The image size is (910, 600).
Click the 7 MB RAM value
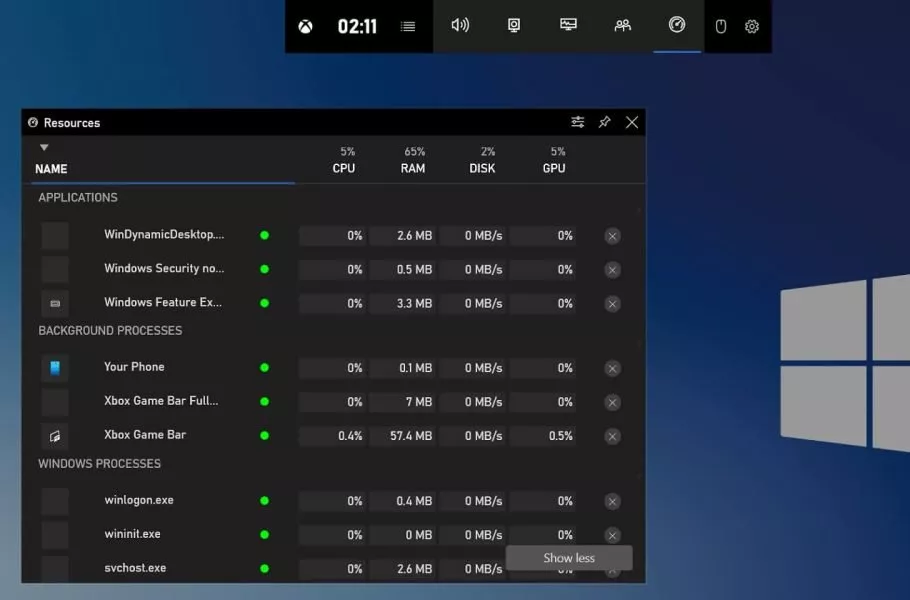pos(418,402)
